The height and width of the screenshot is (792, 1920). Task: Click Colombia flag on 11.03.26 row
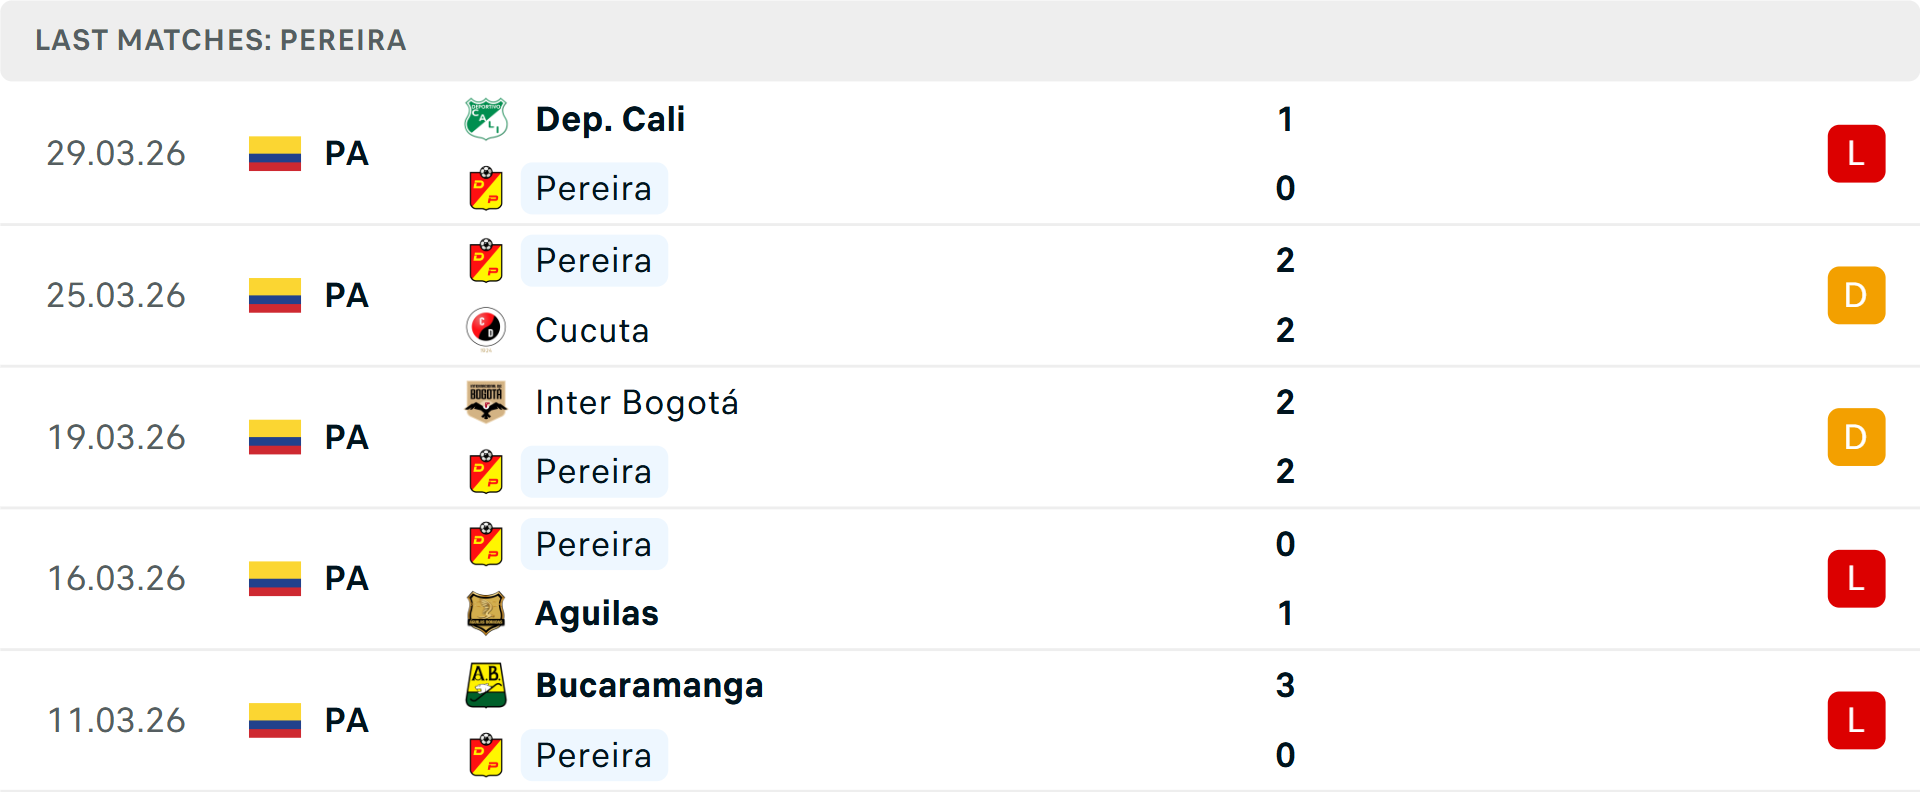click(275, 720)
